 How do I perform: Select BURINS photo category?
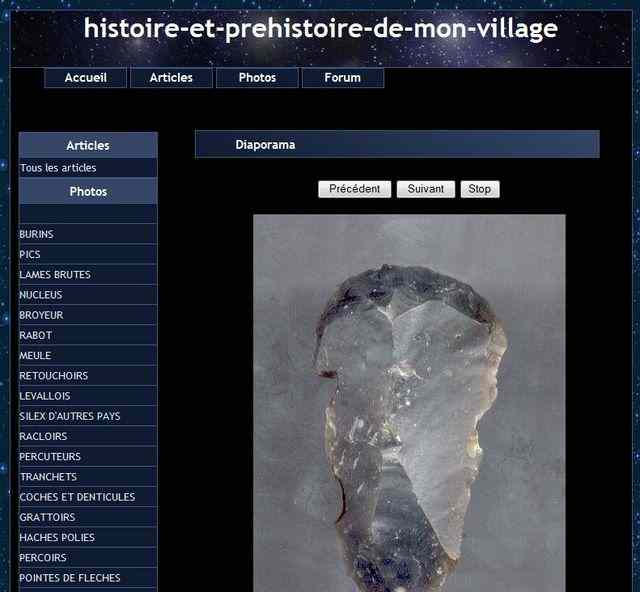point(36,234)
